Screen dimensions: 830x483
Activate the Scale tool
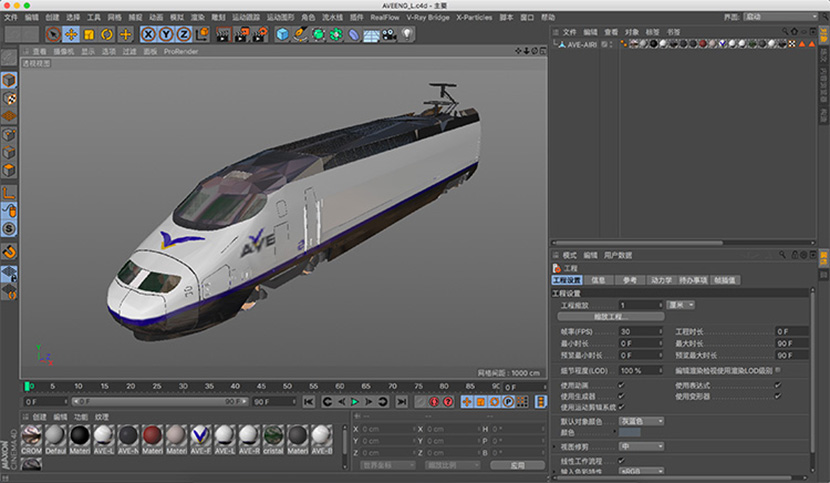[89, 34]
